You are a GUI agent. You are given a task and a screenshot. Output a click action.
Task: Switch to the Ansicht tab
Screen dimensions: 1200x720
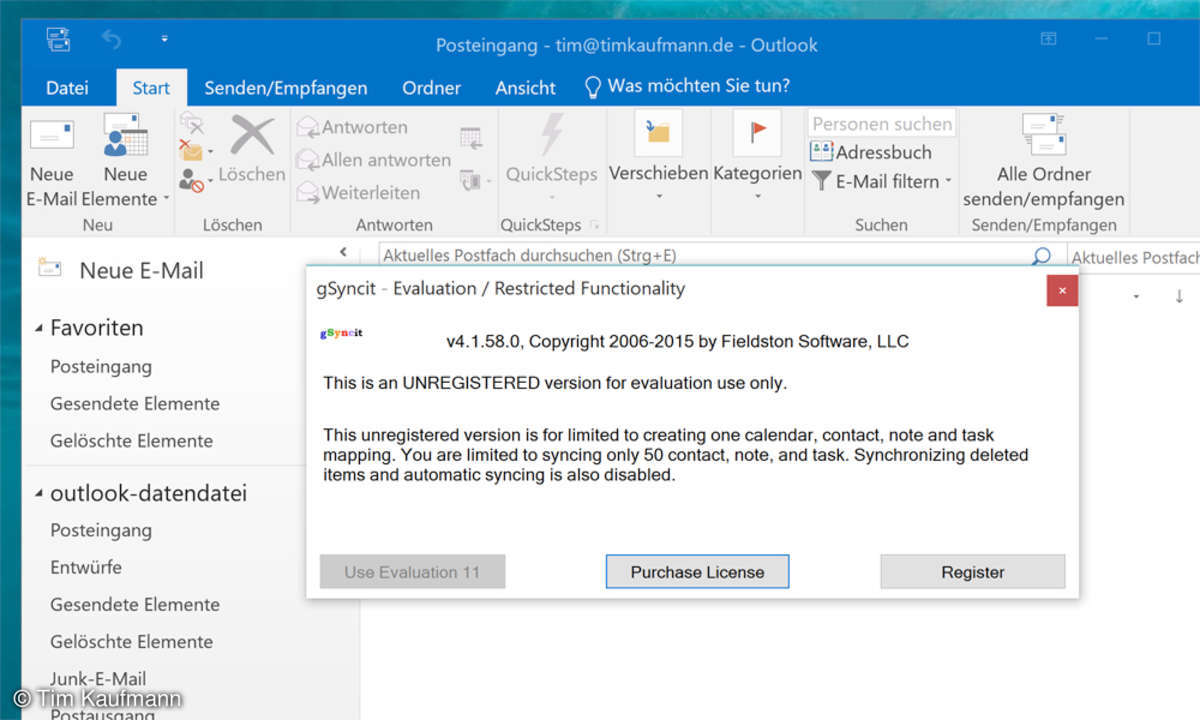pyautogui.click(x=525, y=88)
